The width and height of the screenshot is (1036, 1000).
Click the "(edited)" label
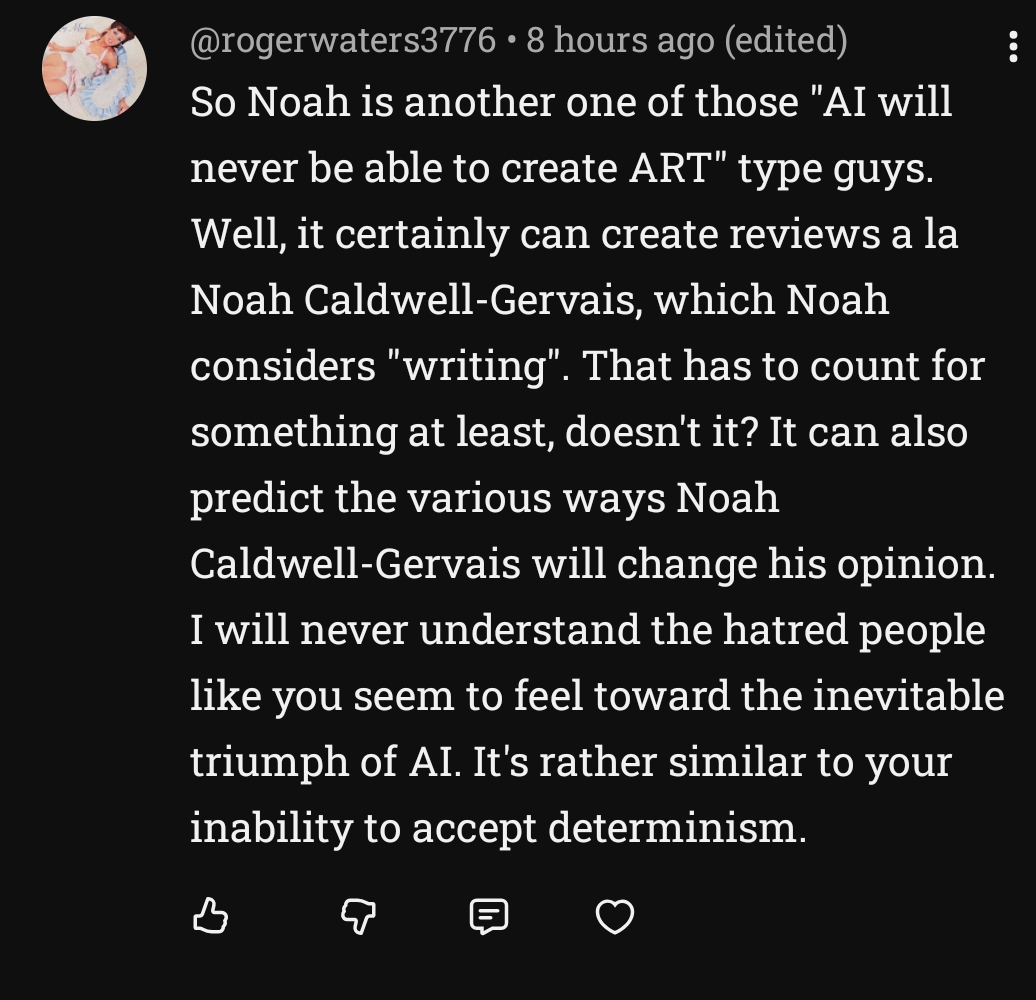pyautogui.click(x=784, y=40)
